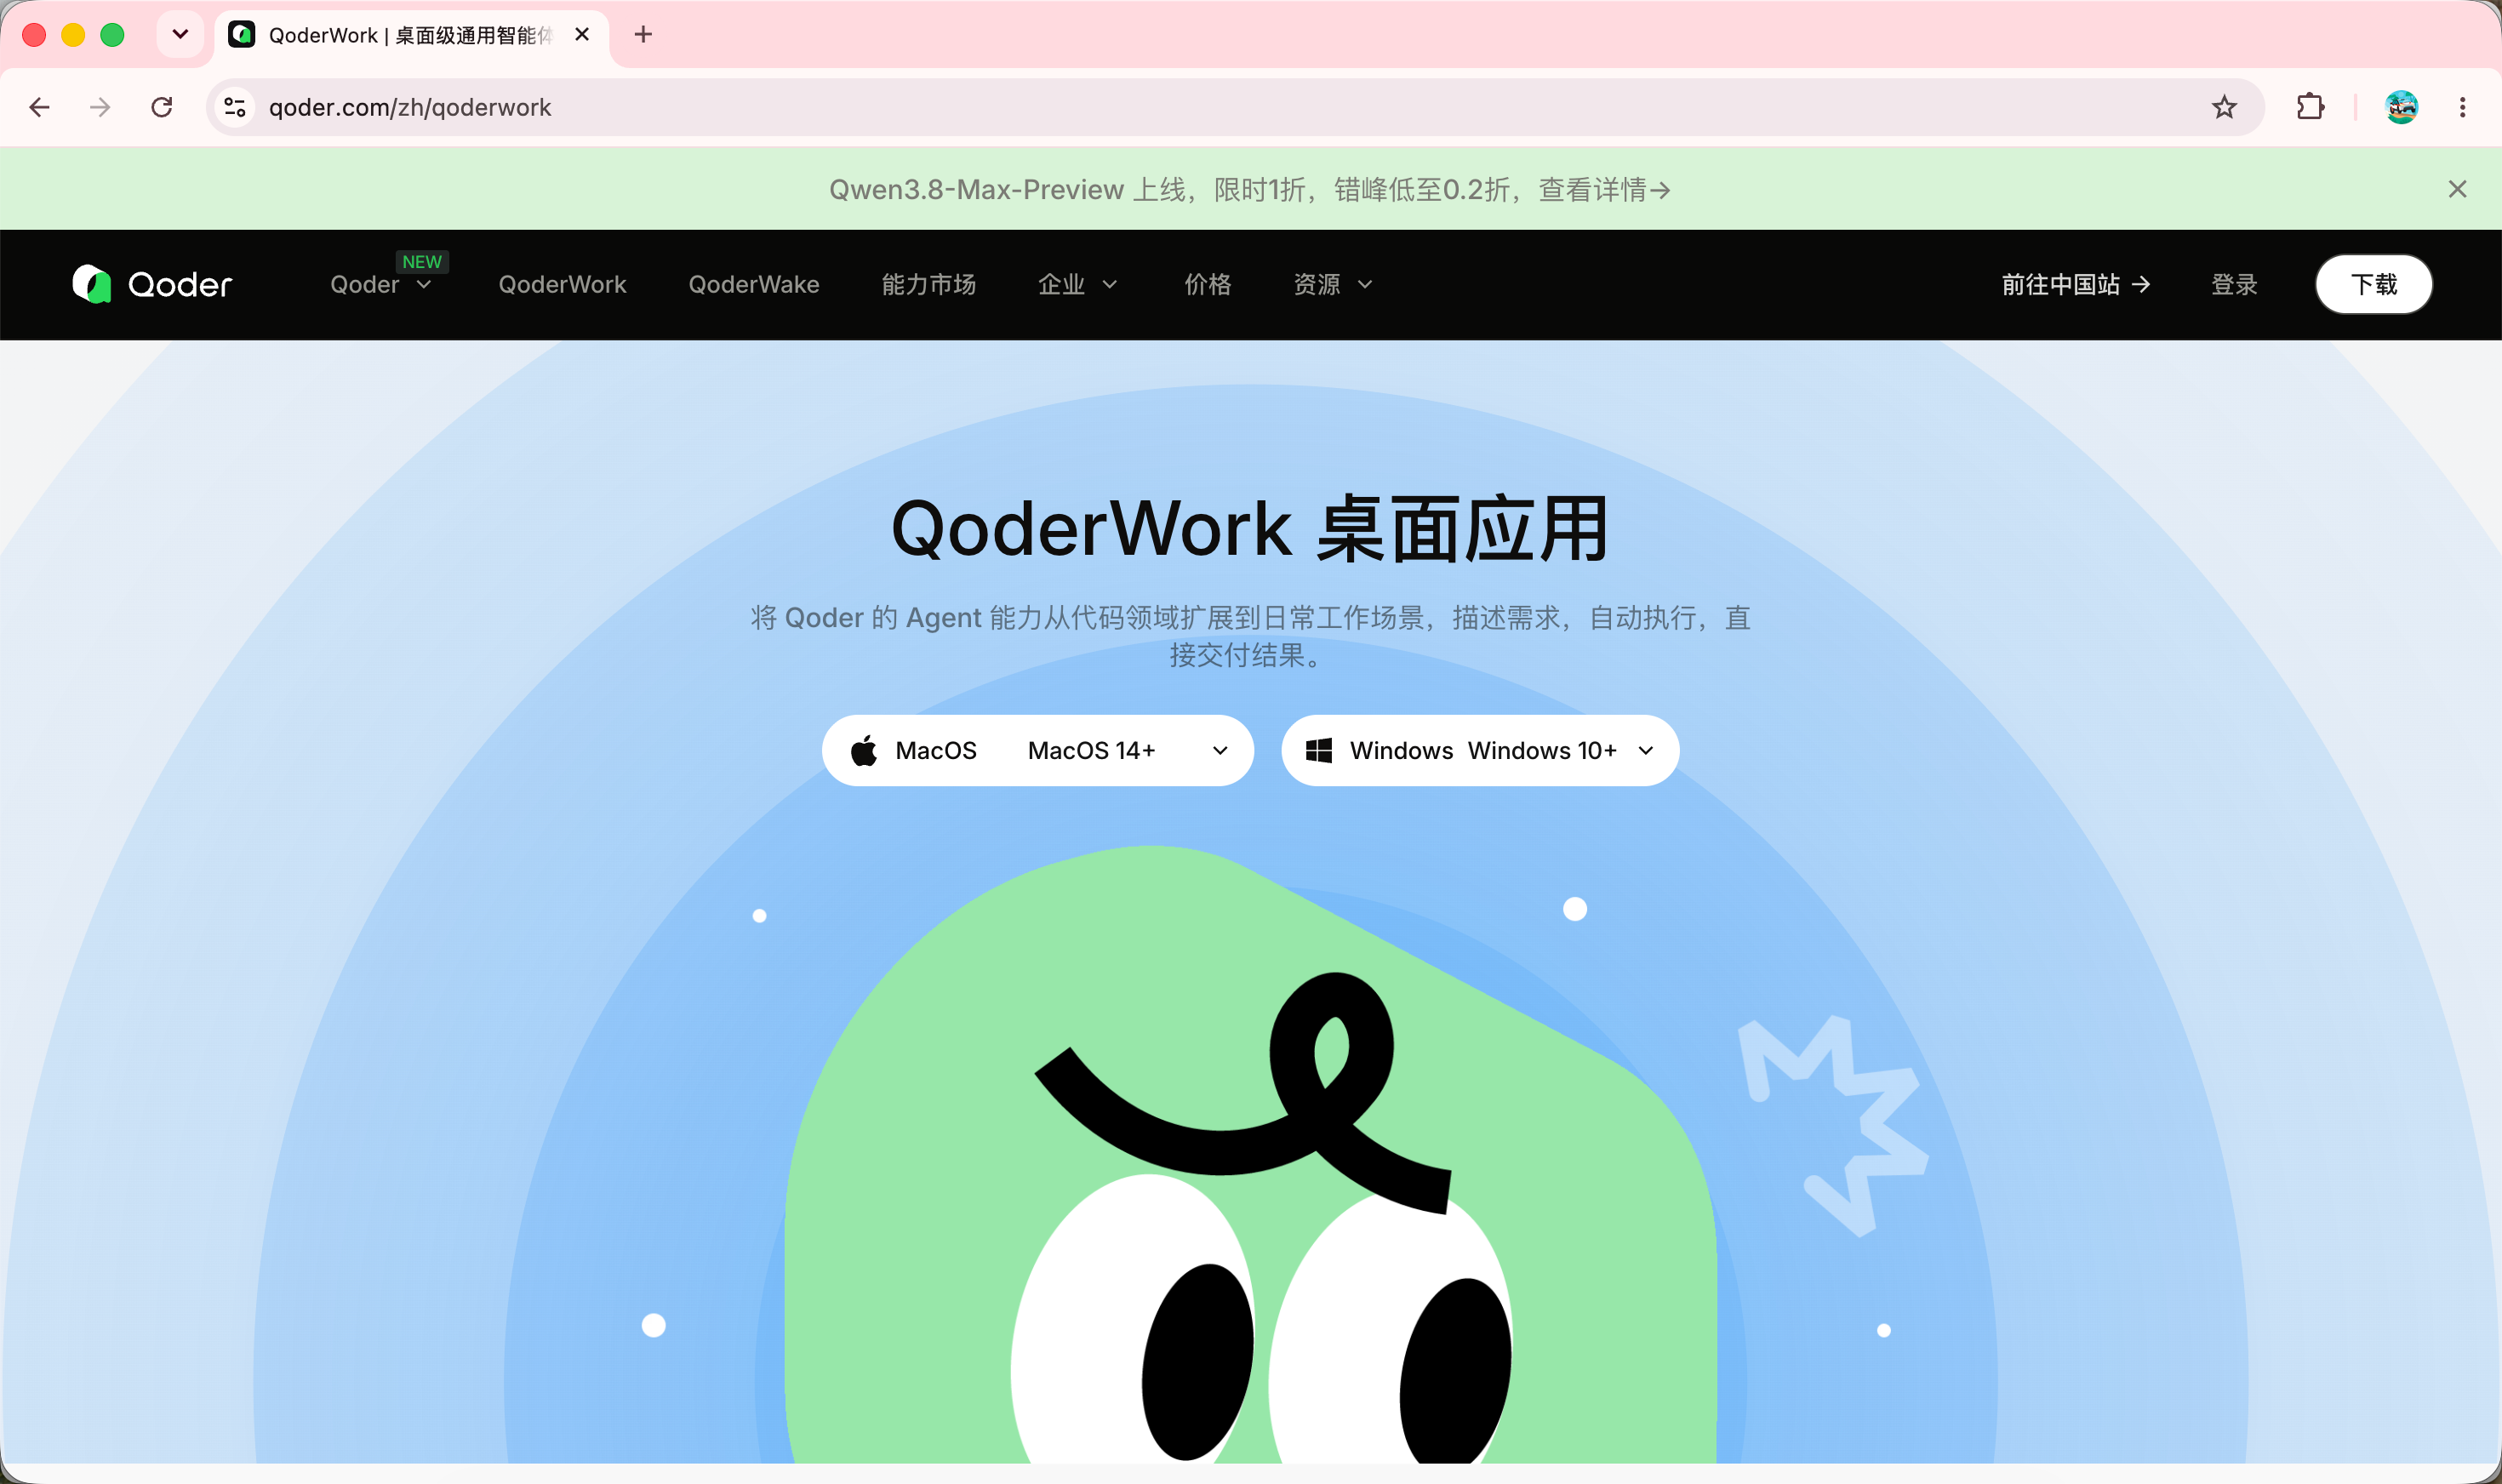Go to 前往中国站 link
Image resolution: width=2502 pixels, height=1484 pixels.
coord(2075,285)
